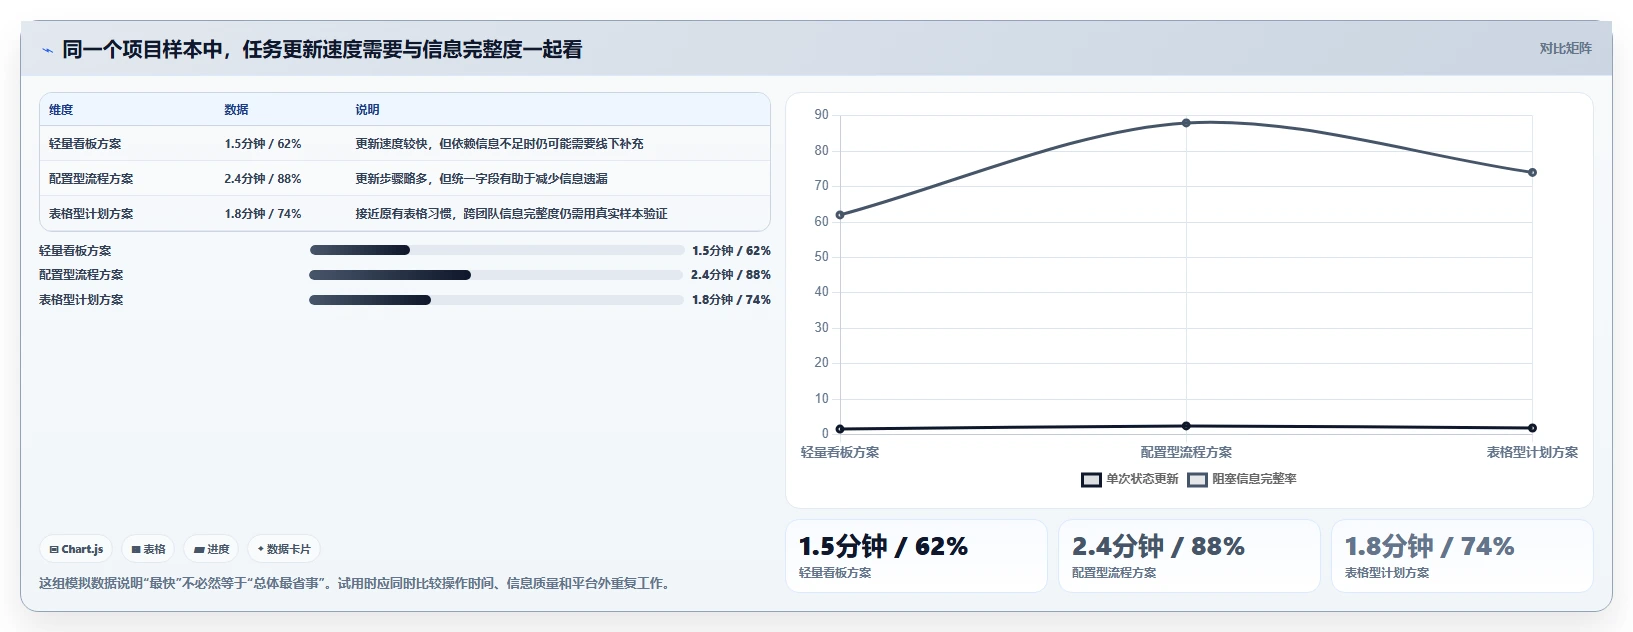The width and height of the screenshot is (1633, 632).
Task: Click the 数据 table column header
Action: [236, 110]
